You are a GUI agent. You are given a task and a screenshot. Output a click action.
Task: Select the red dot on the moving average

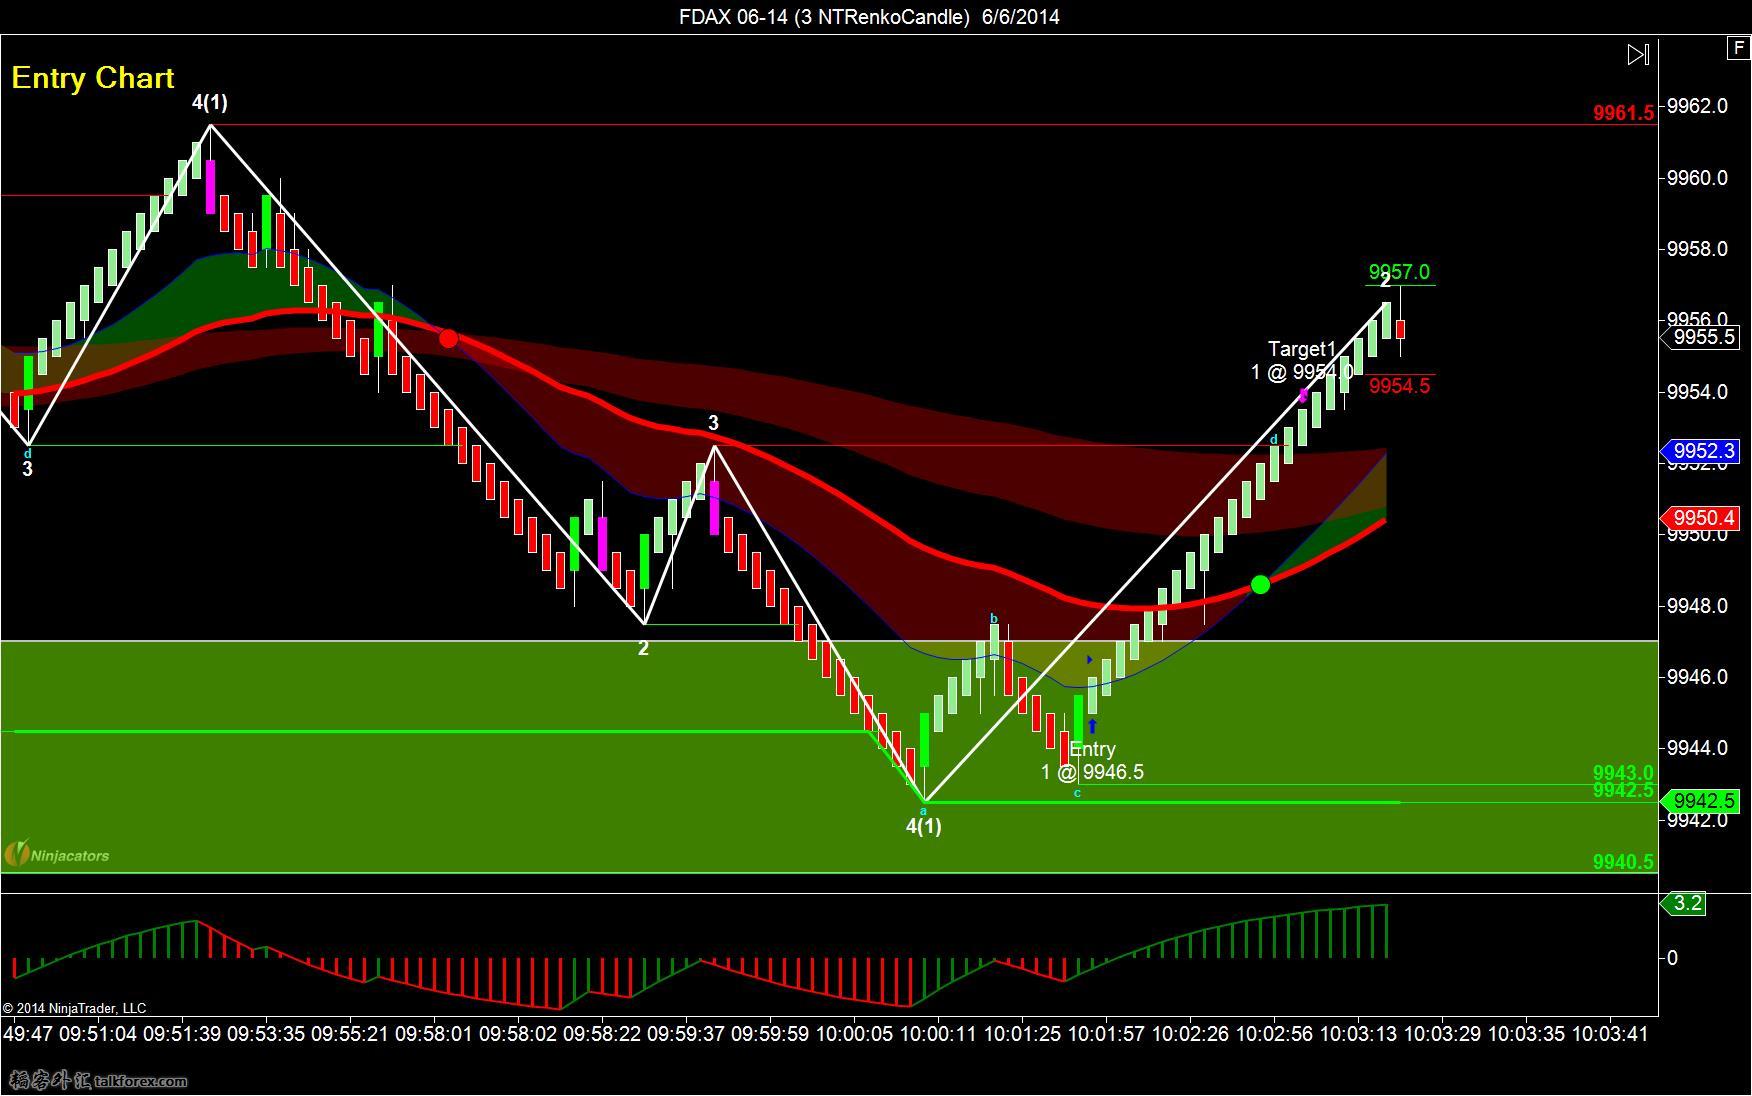[x=449, y=339]
